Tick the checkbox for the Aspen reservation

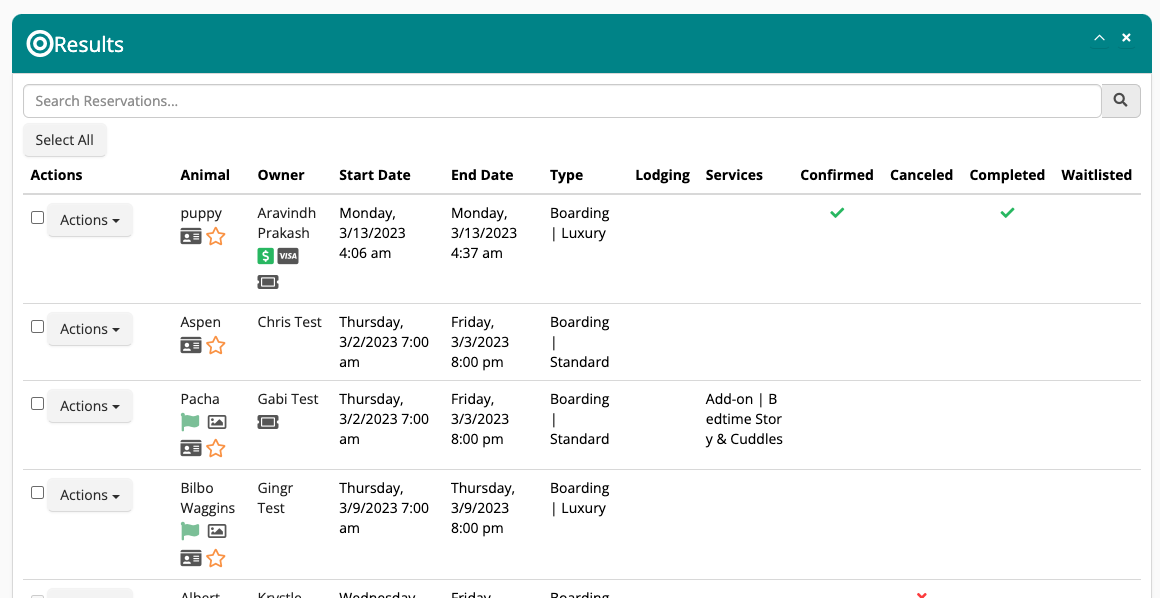pyautogui.click(x=37, y=326)
